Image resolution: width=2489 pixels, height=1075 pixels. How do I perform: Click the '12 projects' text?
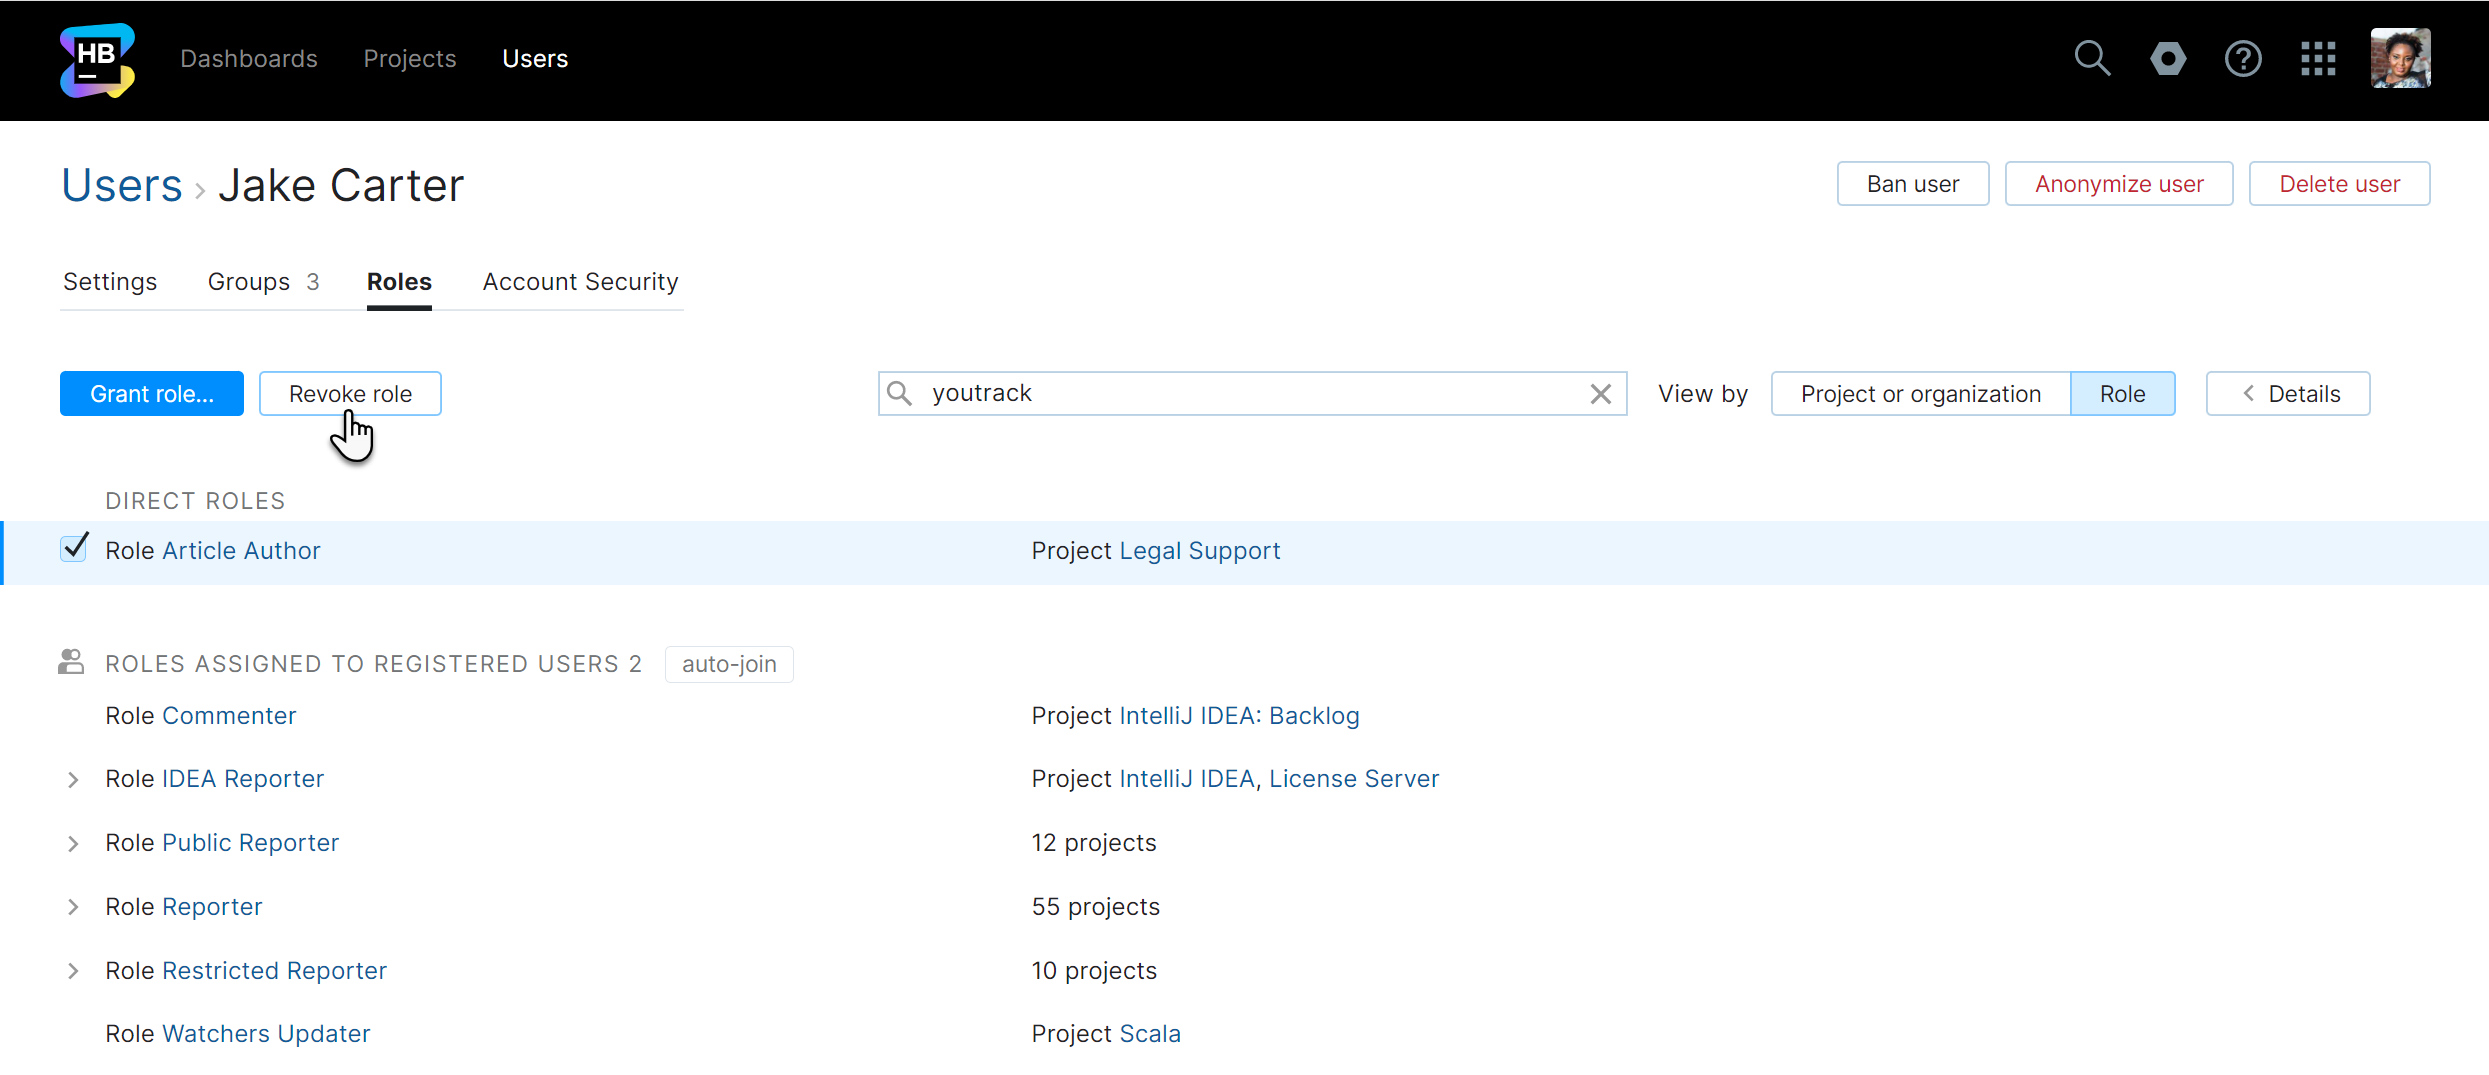click(x=1094, y=843)
